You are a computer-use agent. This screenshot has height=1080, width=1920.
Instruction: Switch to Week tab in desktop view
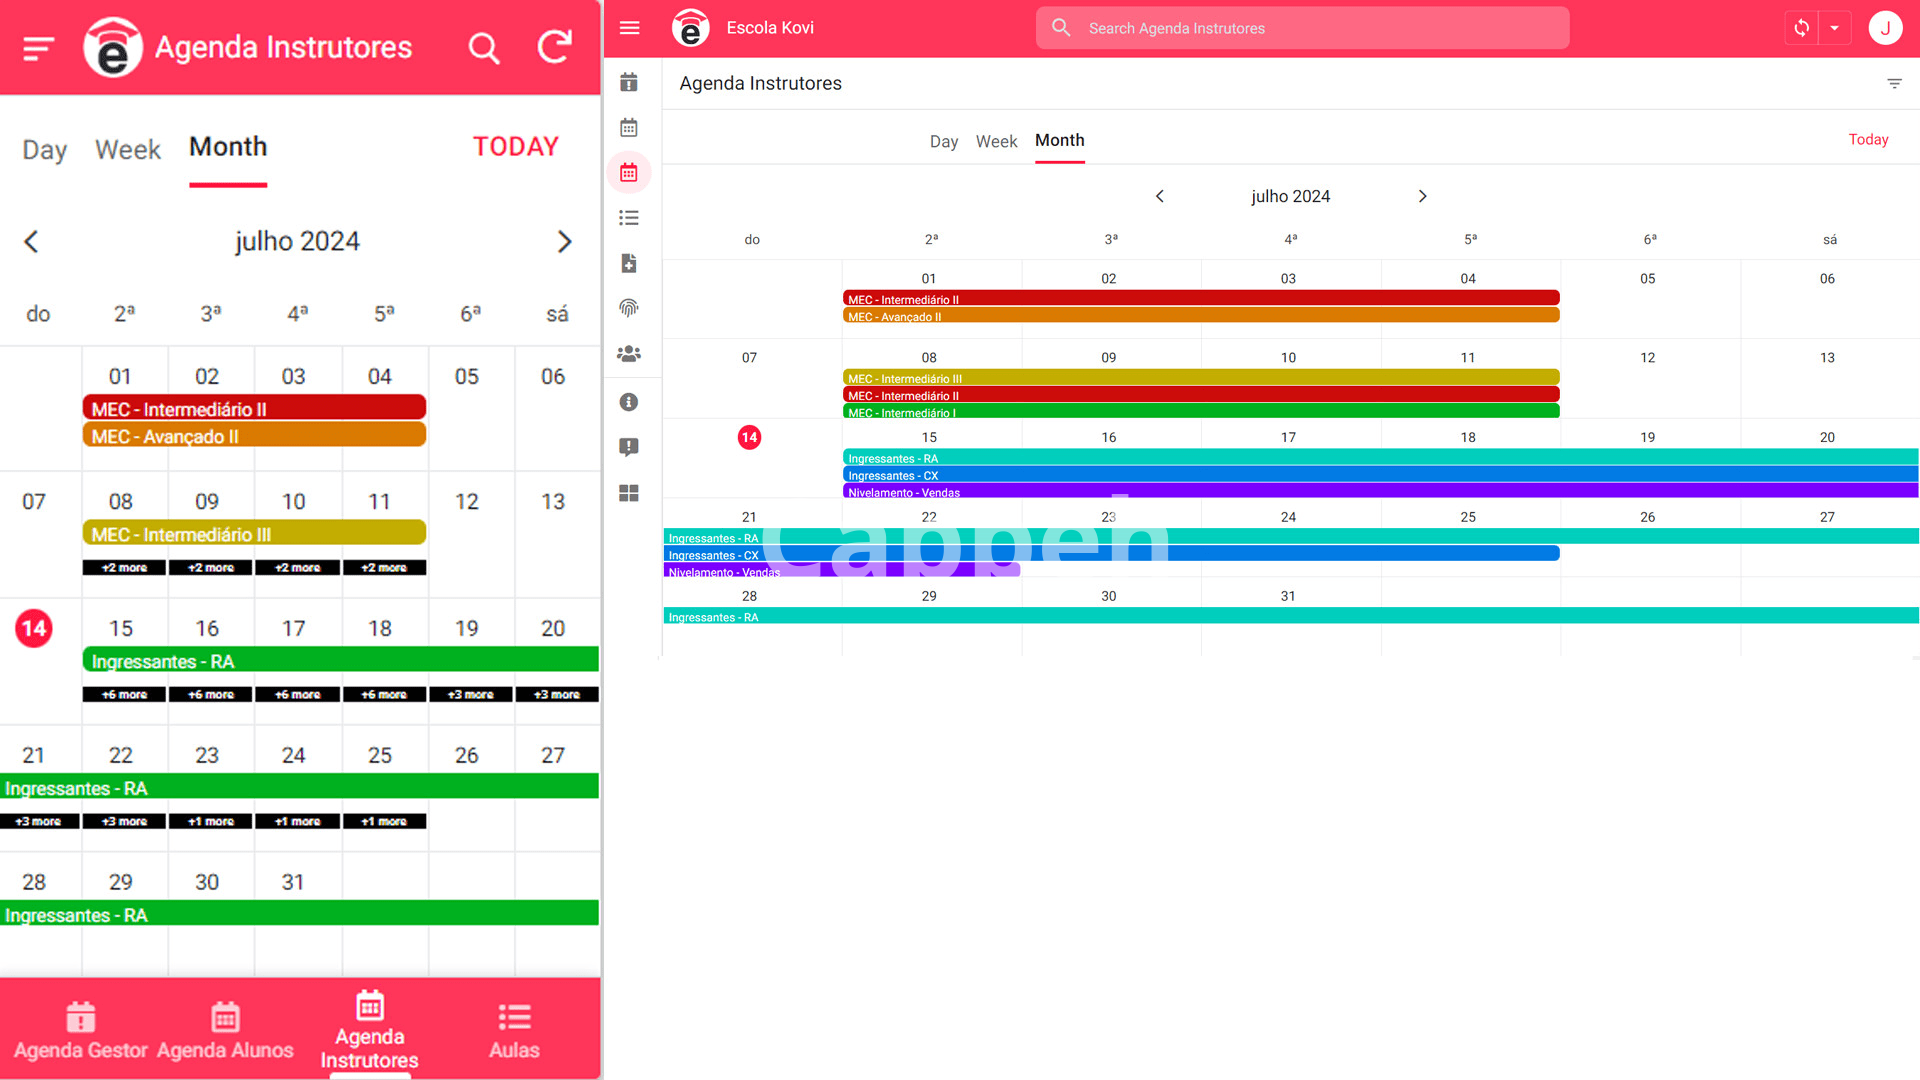996,141
